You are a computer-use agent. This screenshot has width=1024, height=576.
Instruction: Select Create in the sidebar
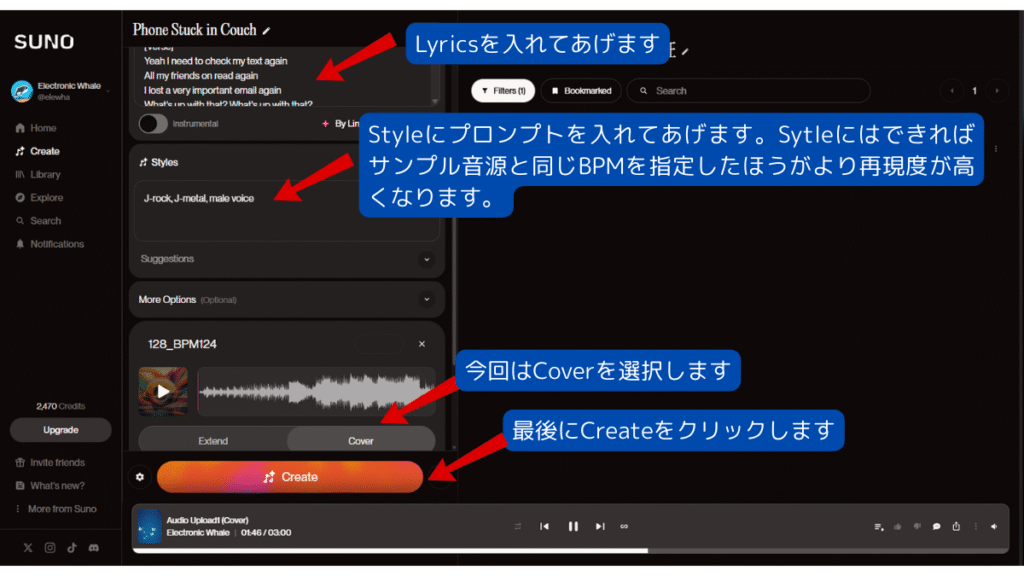[38, 151]
